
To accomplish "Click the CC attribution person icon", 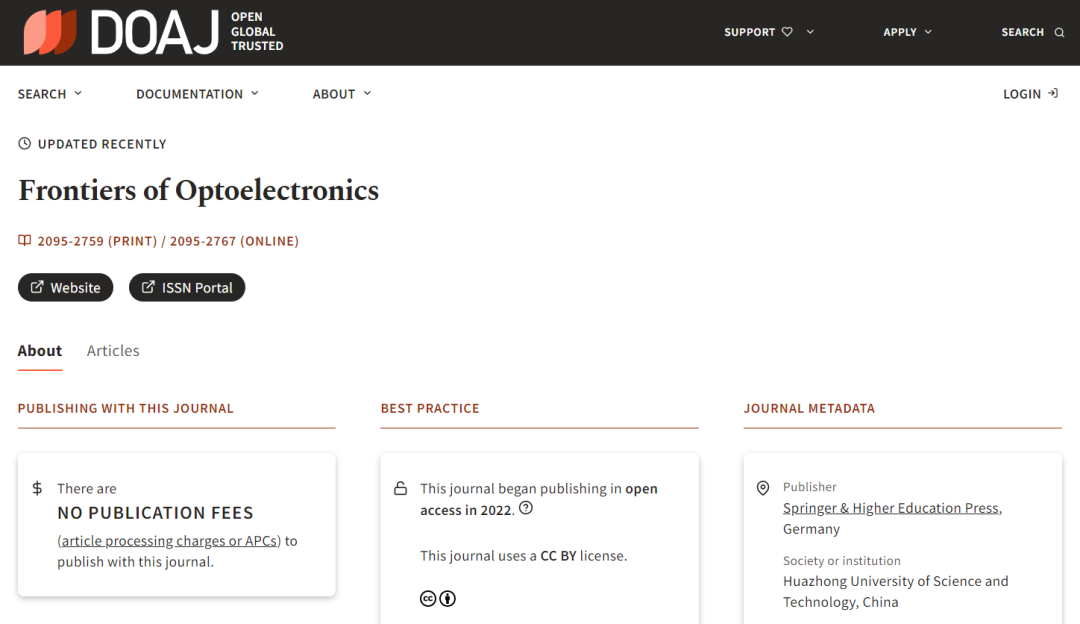I will [x=448, y=599].
